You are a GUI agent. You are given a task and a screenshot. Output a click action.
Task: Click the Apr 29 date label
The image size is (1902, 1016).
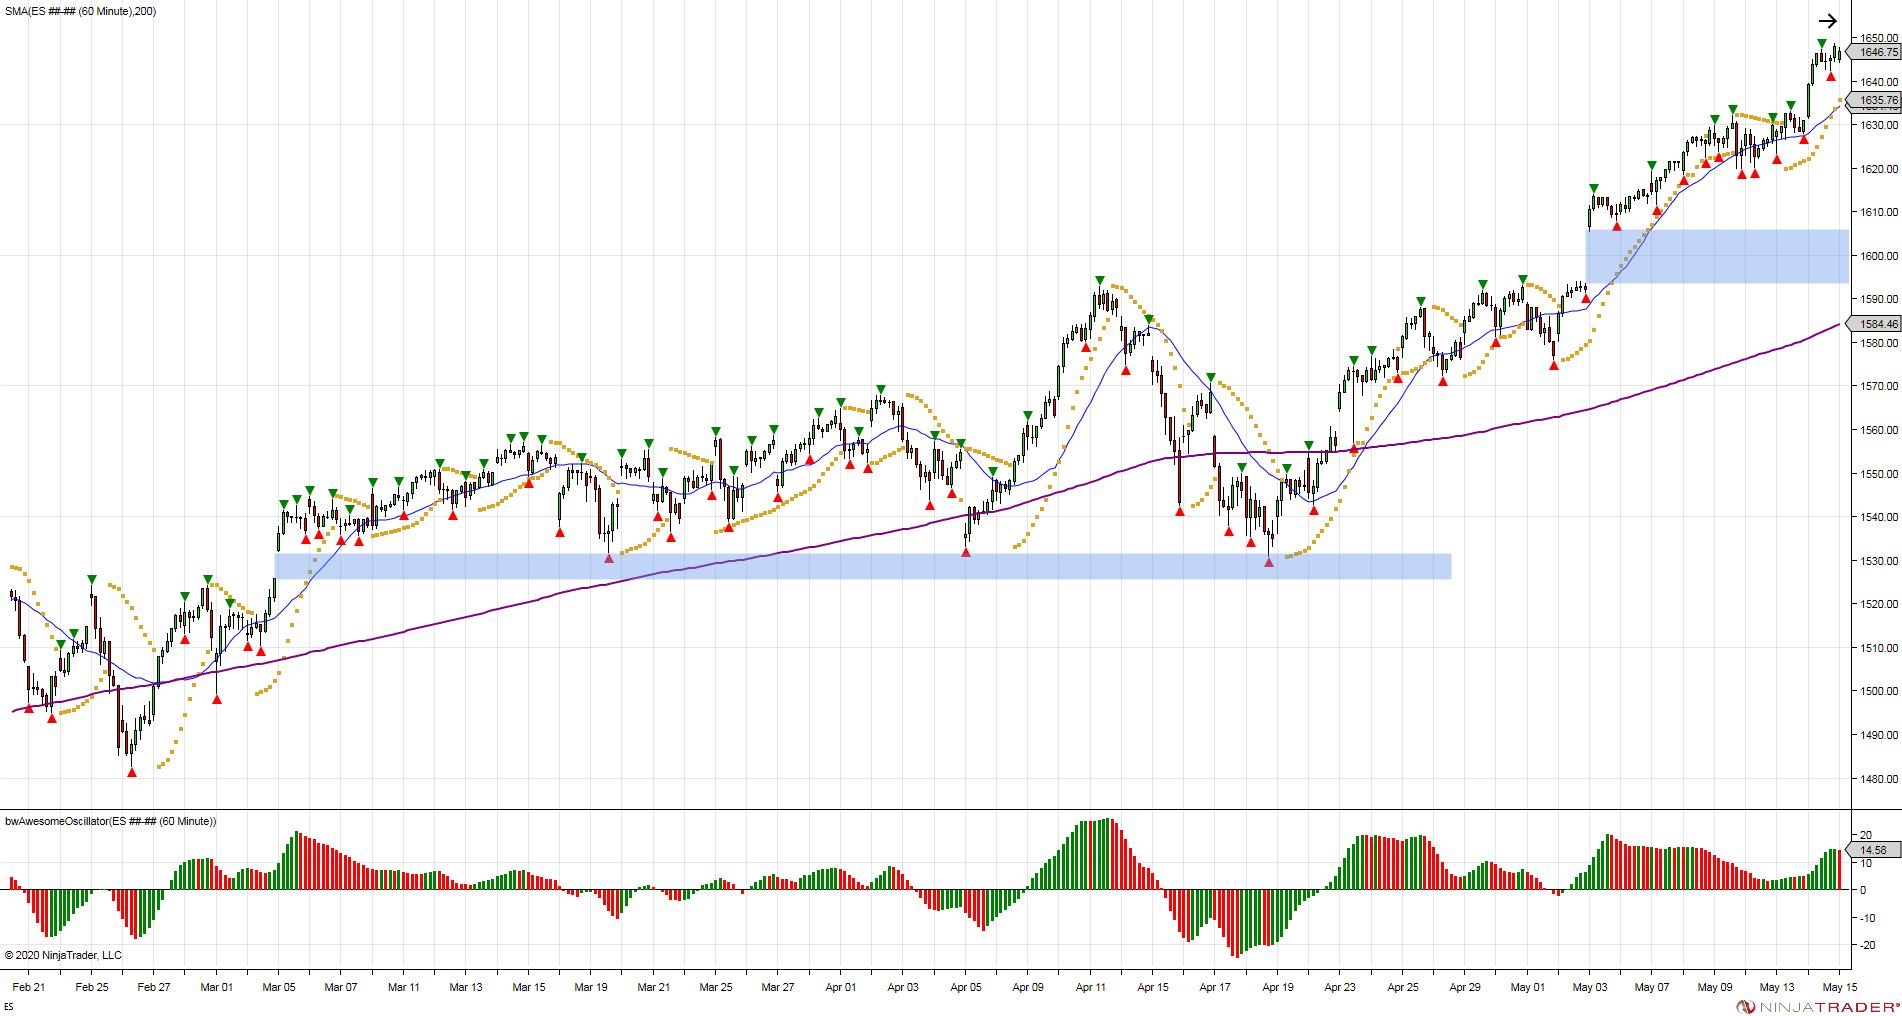point(1465,987)
